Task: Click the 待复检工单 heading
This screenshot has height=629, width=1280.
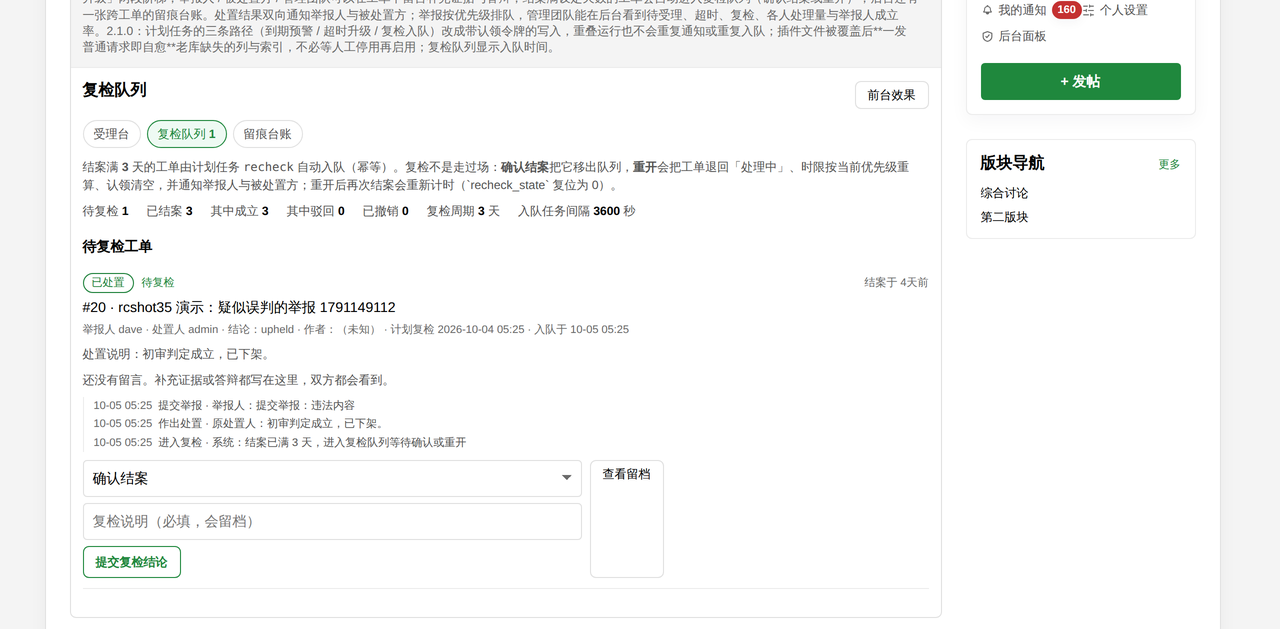Action: (x=117, y=246)
